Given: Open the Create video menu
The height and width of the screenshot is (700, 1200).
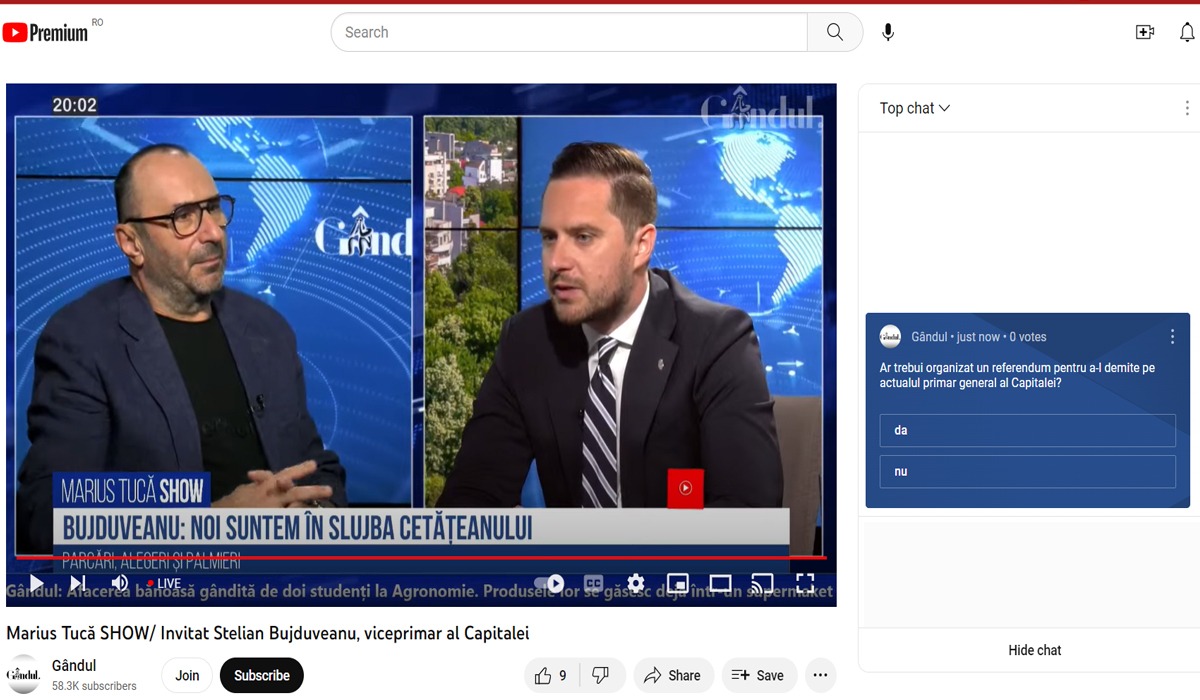Looking at the screenshot, I should pos(1145,32).
